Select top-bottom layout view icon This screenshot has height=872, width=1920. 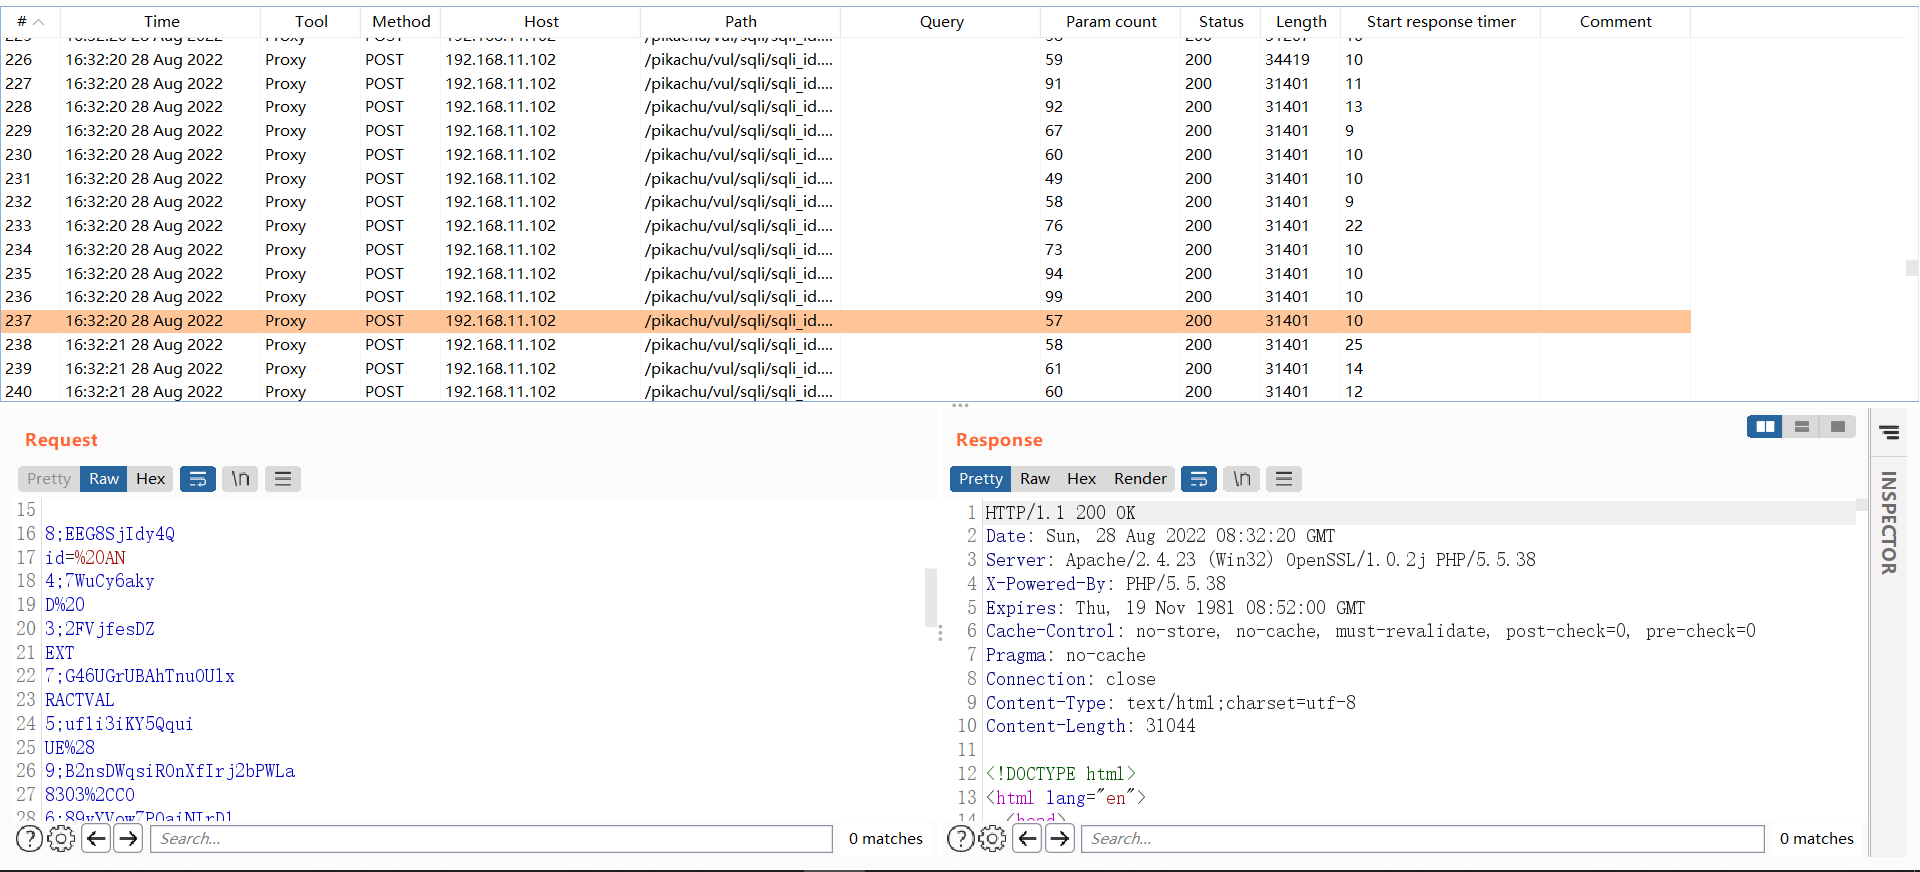(1801, 427)
